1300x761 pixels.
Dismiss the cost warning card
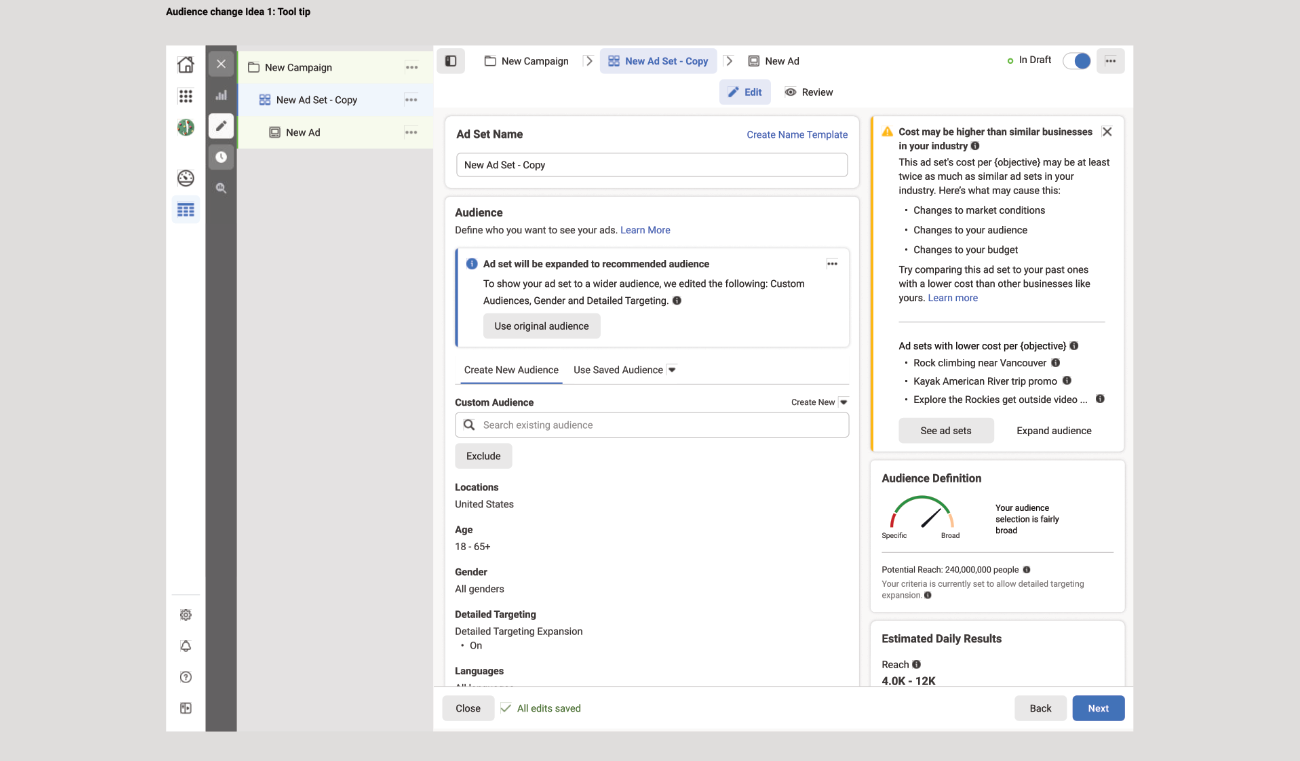click(1106, 132)
